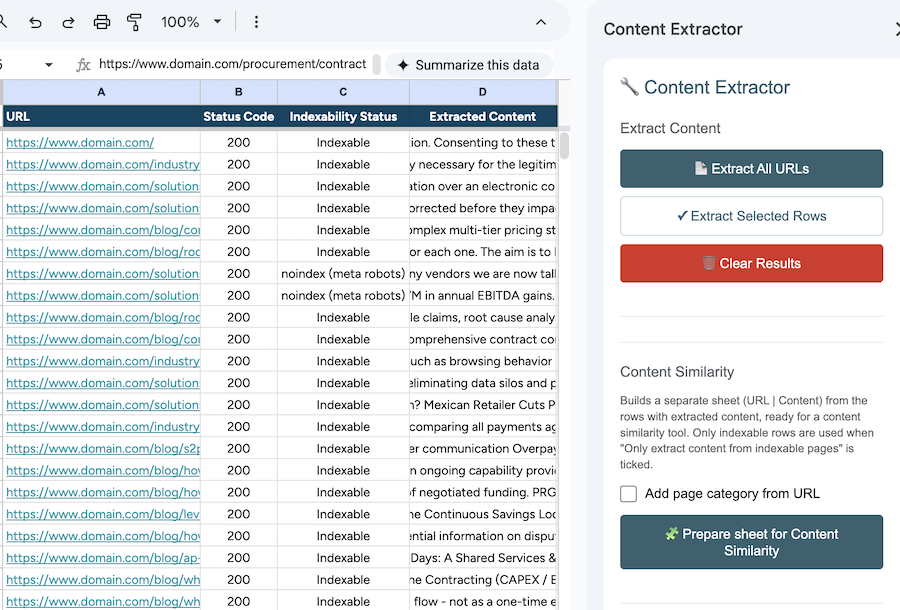Click Prepare sheet for Content Similarity
The image size is (900, 610).
pyautogui.click(x=751, y=542)
